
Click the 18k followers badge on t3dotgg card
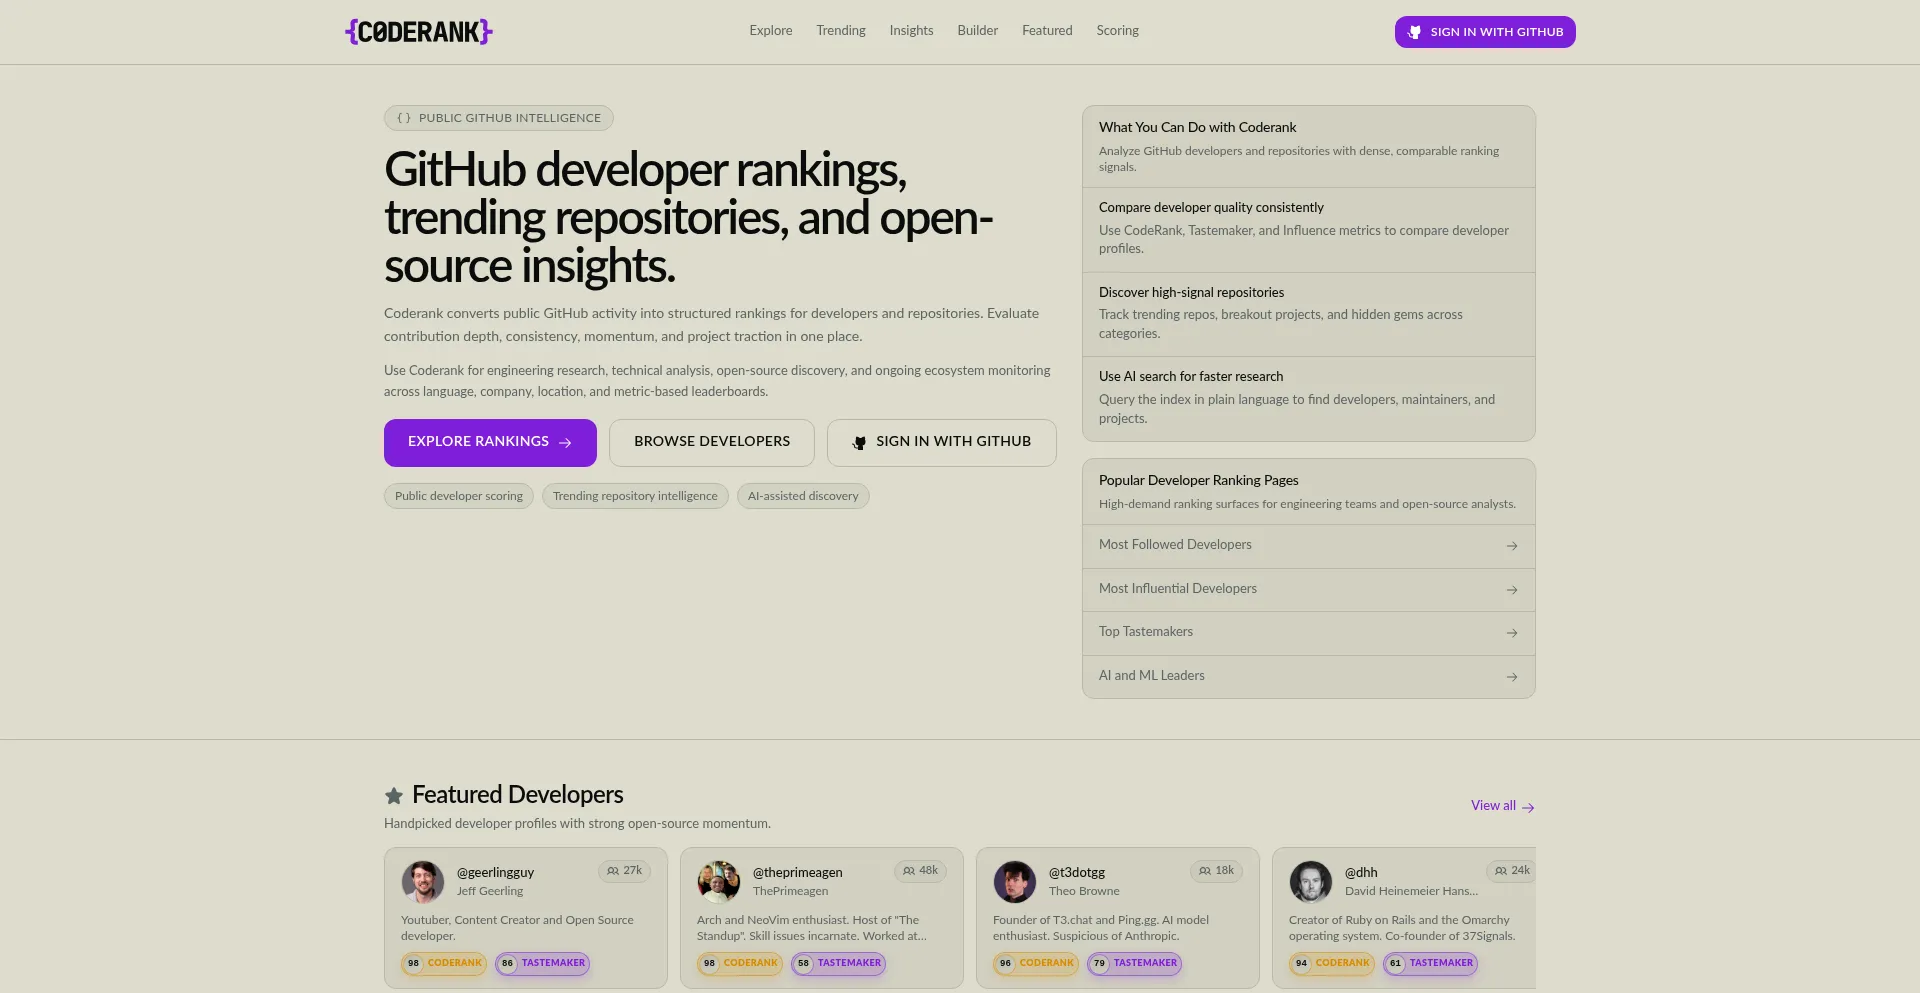1217,871
